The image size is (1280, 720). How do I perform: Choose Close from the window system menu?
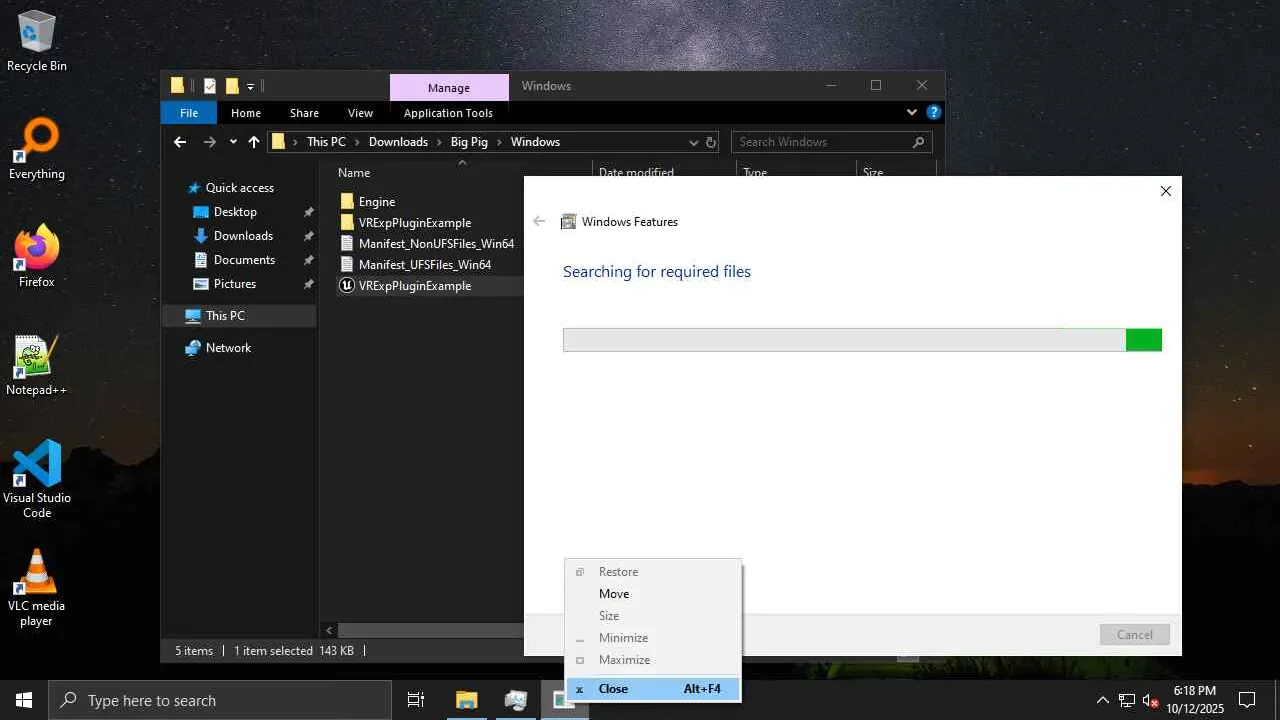[653, 689]
